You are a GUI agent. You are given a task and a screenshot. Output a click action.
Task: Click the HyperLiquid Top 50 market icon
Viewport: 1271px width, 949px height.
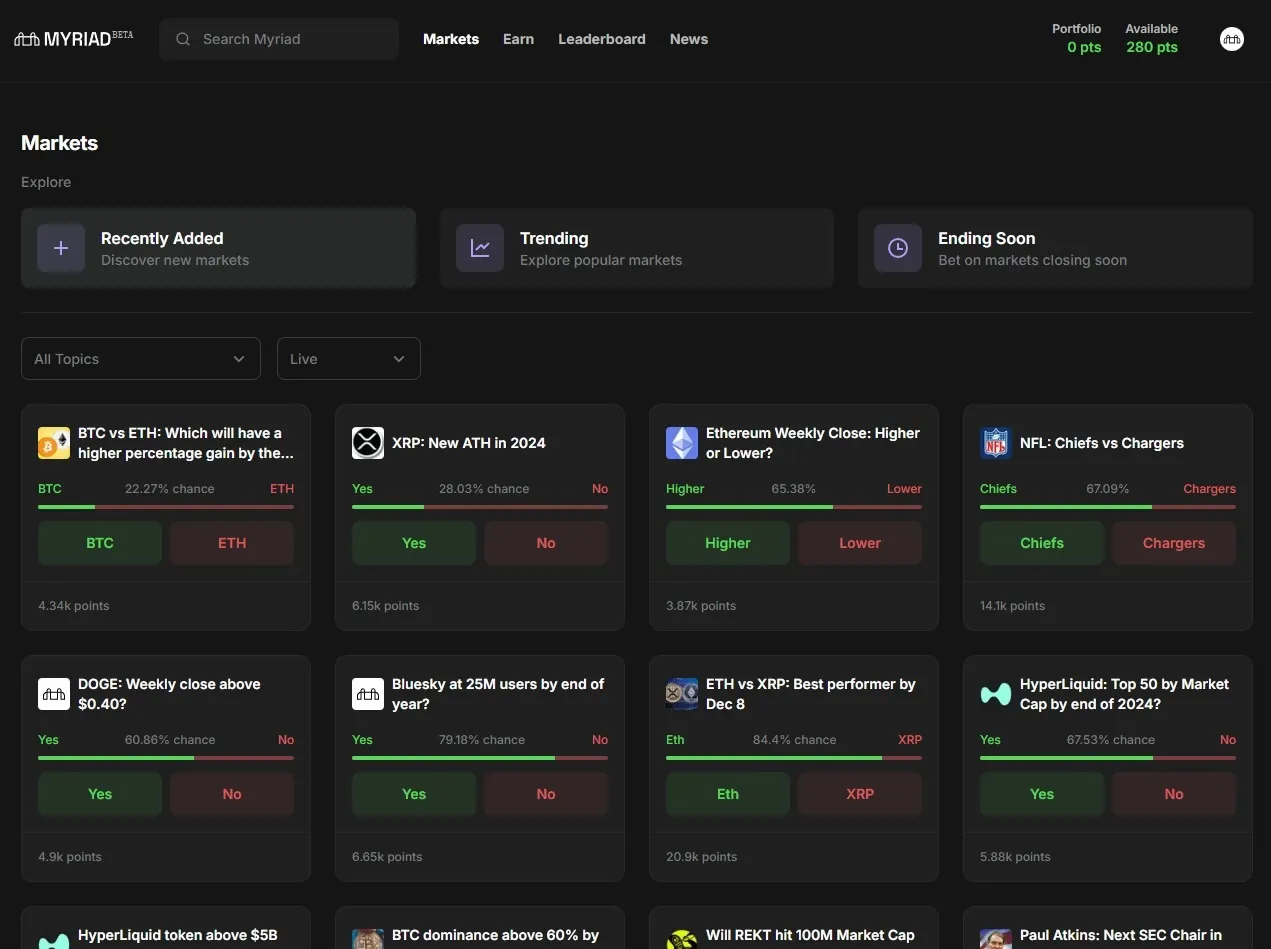point(996,694)
